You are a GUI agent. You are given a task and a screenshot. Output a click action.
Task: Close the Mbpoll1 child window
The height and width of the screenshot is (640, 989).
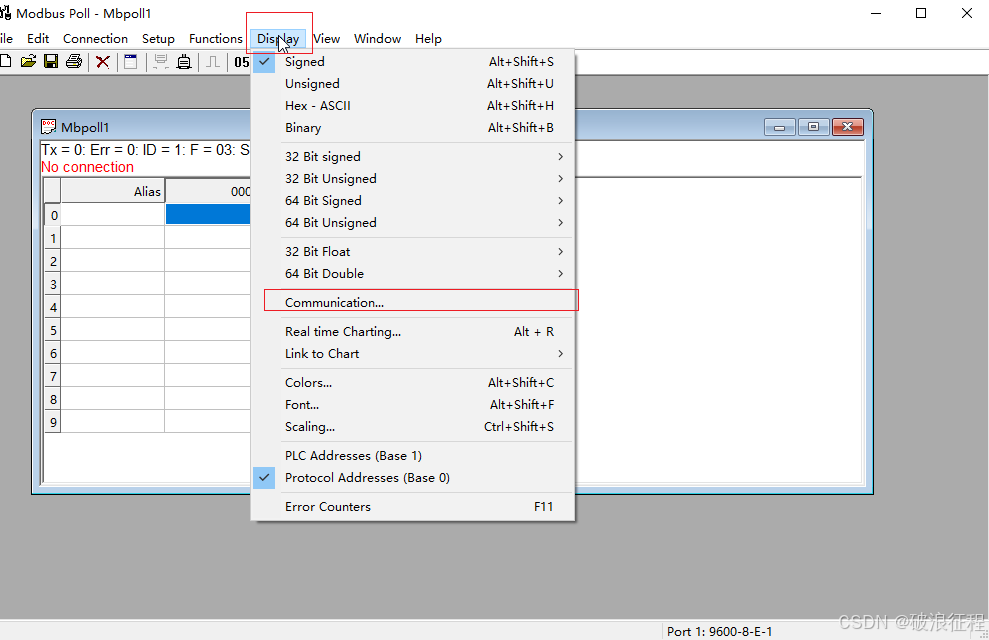(x=848, y=127)
